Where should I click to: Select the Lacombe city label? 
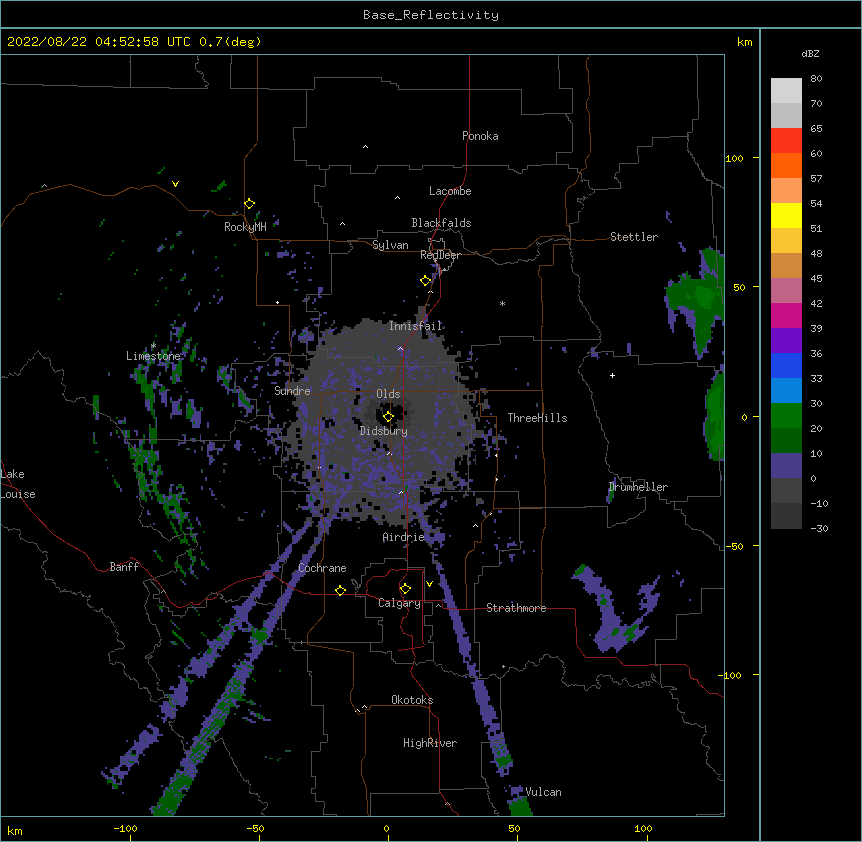click(x=450, y=191)
